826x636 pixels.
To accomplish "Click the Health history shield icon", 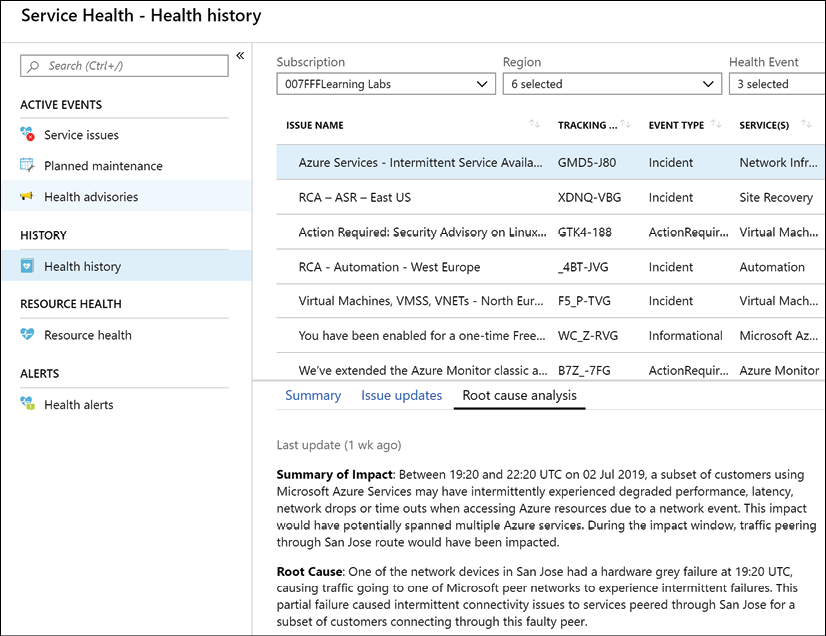I will [27, 266].
